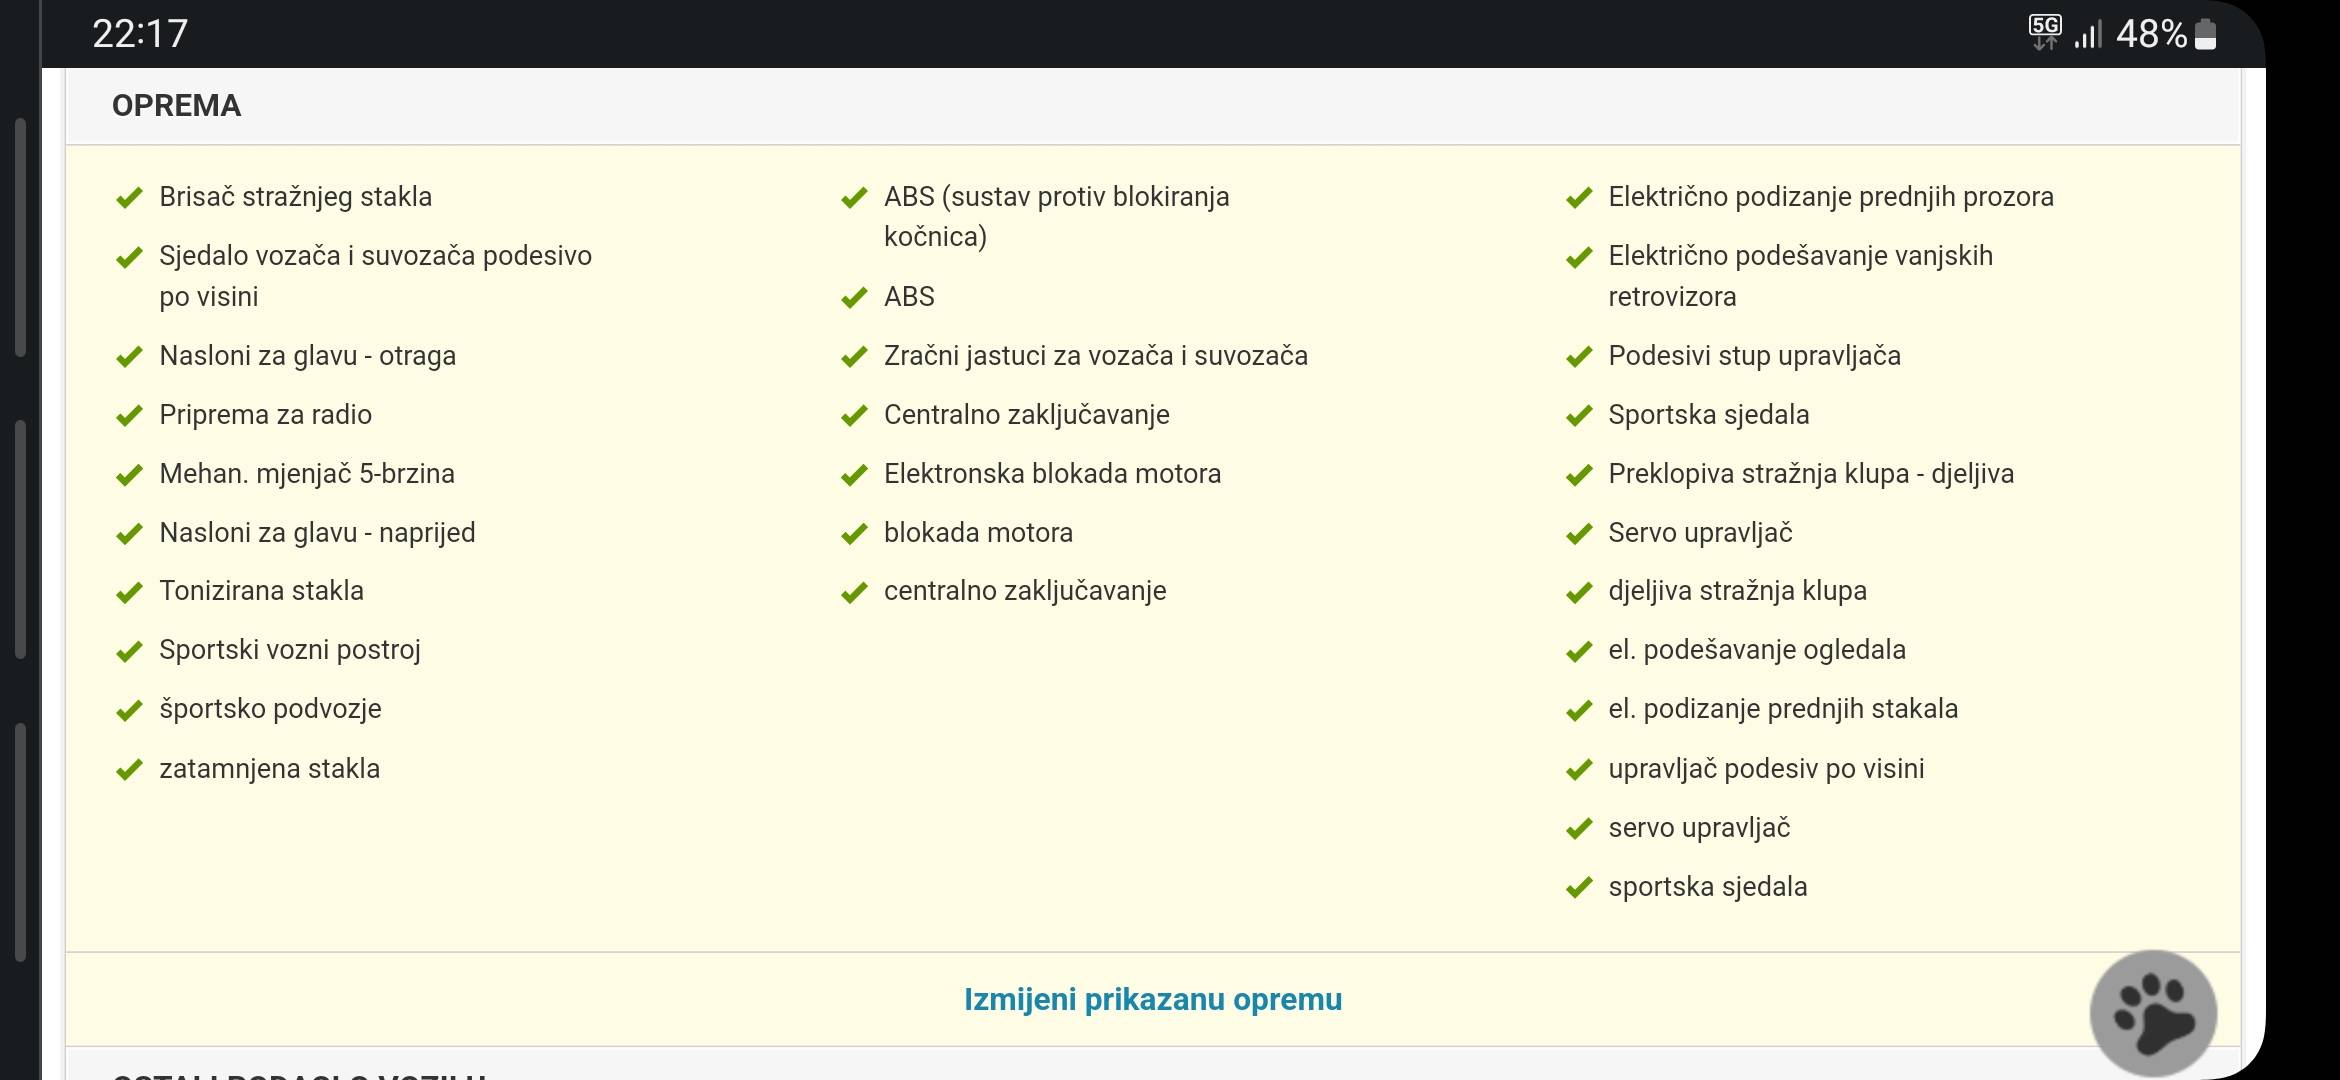The height and width of the screenshot is (1080, 2340).
Task: Tap checkmark next to Sportska sjedala
Action: 1579,416
